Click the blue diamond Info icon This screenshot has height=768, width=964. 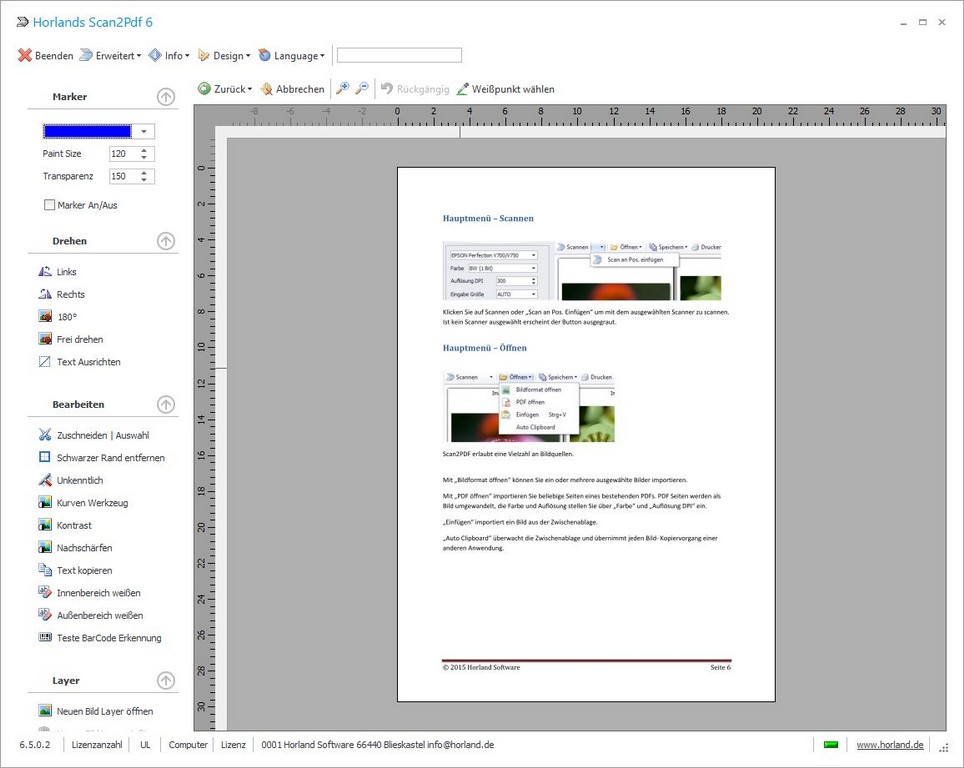coord(155,55)
